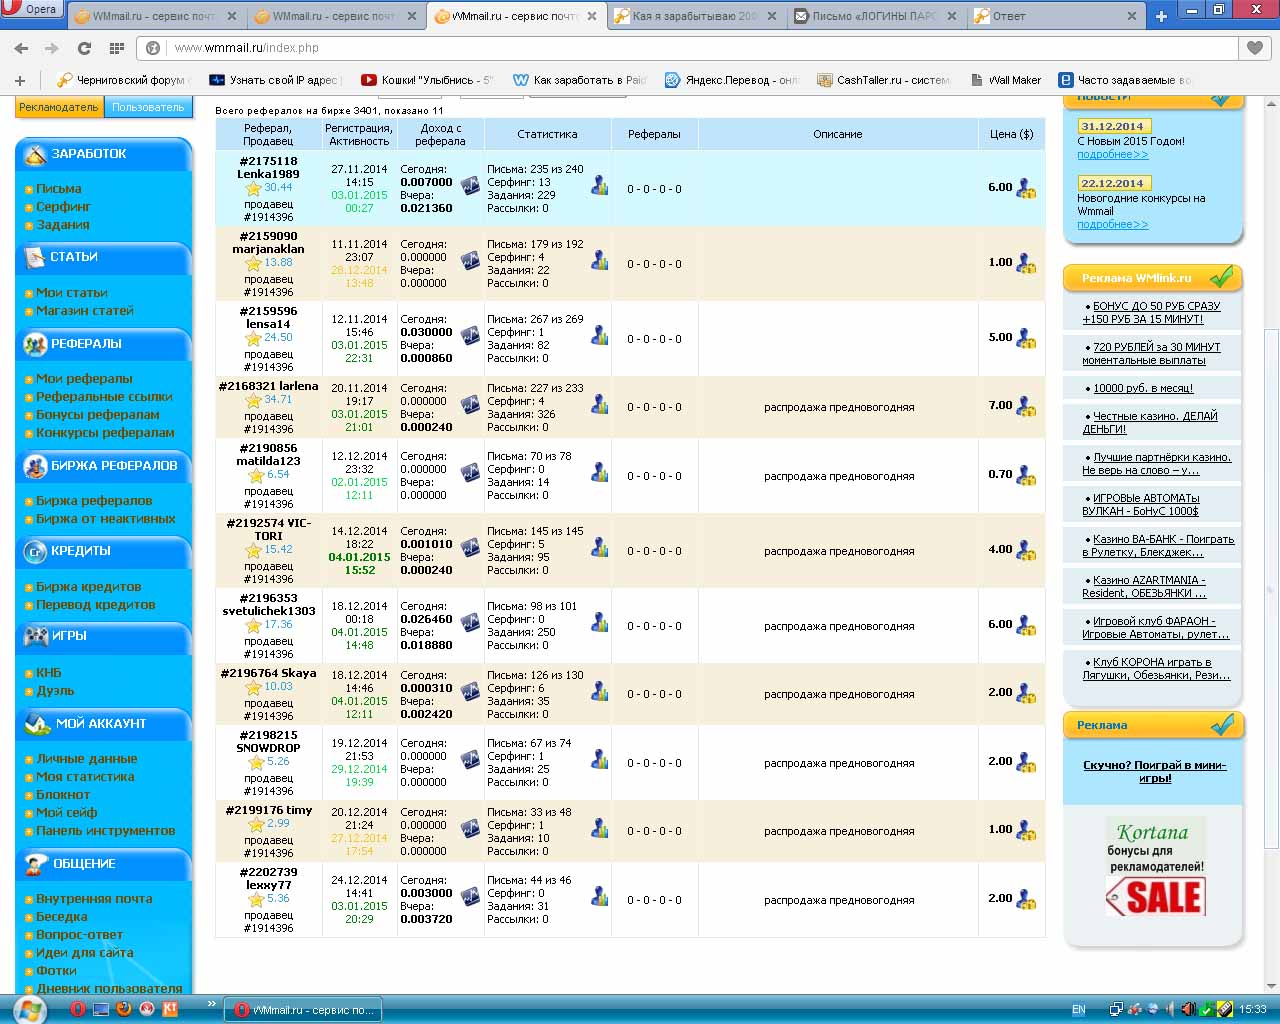Open the Speed Dial grid icon

coord(117,48)
